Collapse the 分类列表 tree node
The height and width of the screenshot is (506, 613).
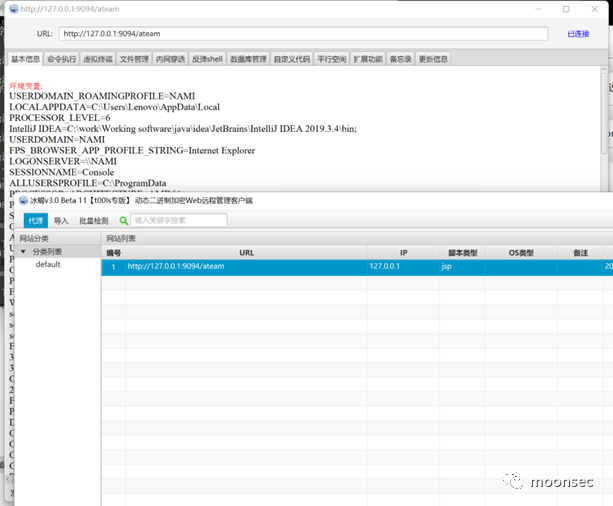(x=23, y=251)
